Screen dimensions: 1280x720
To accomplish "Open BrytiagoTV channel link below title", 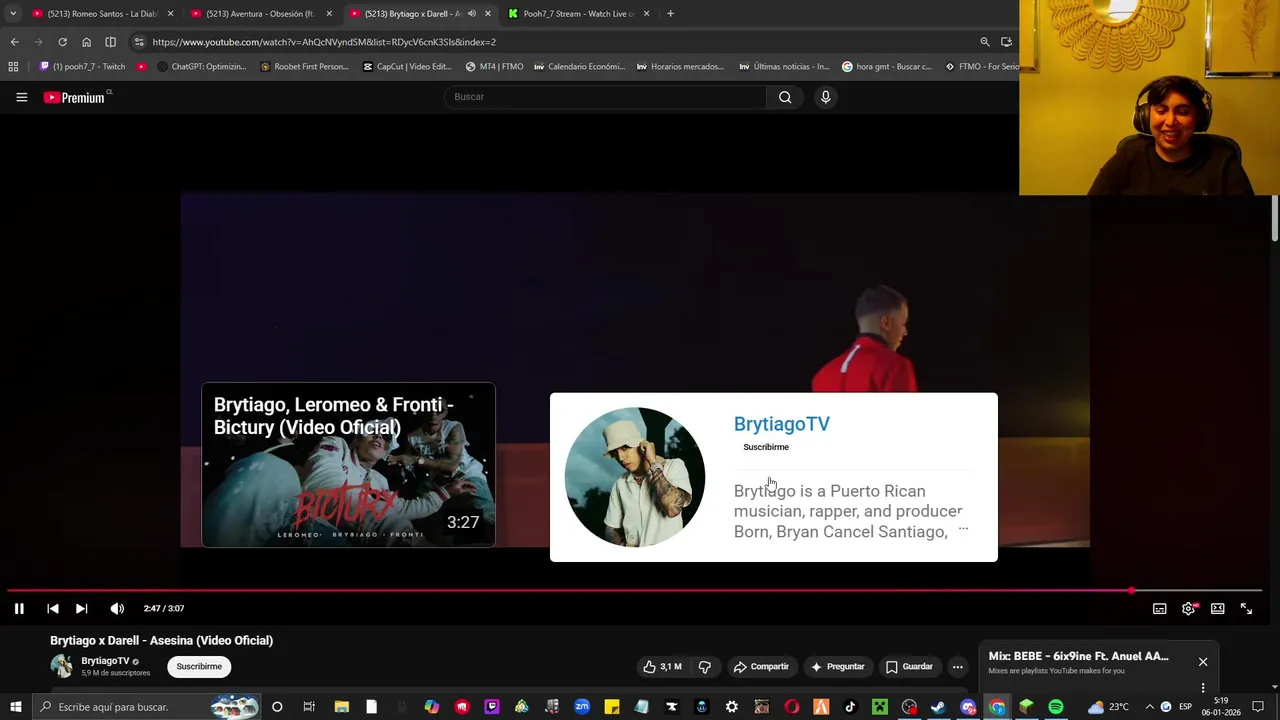I will click(105, 661).
